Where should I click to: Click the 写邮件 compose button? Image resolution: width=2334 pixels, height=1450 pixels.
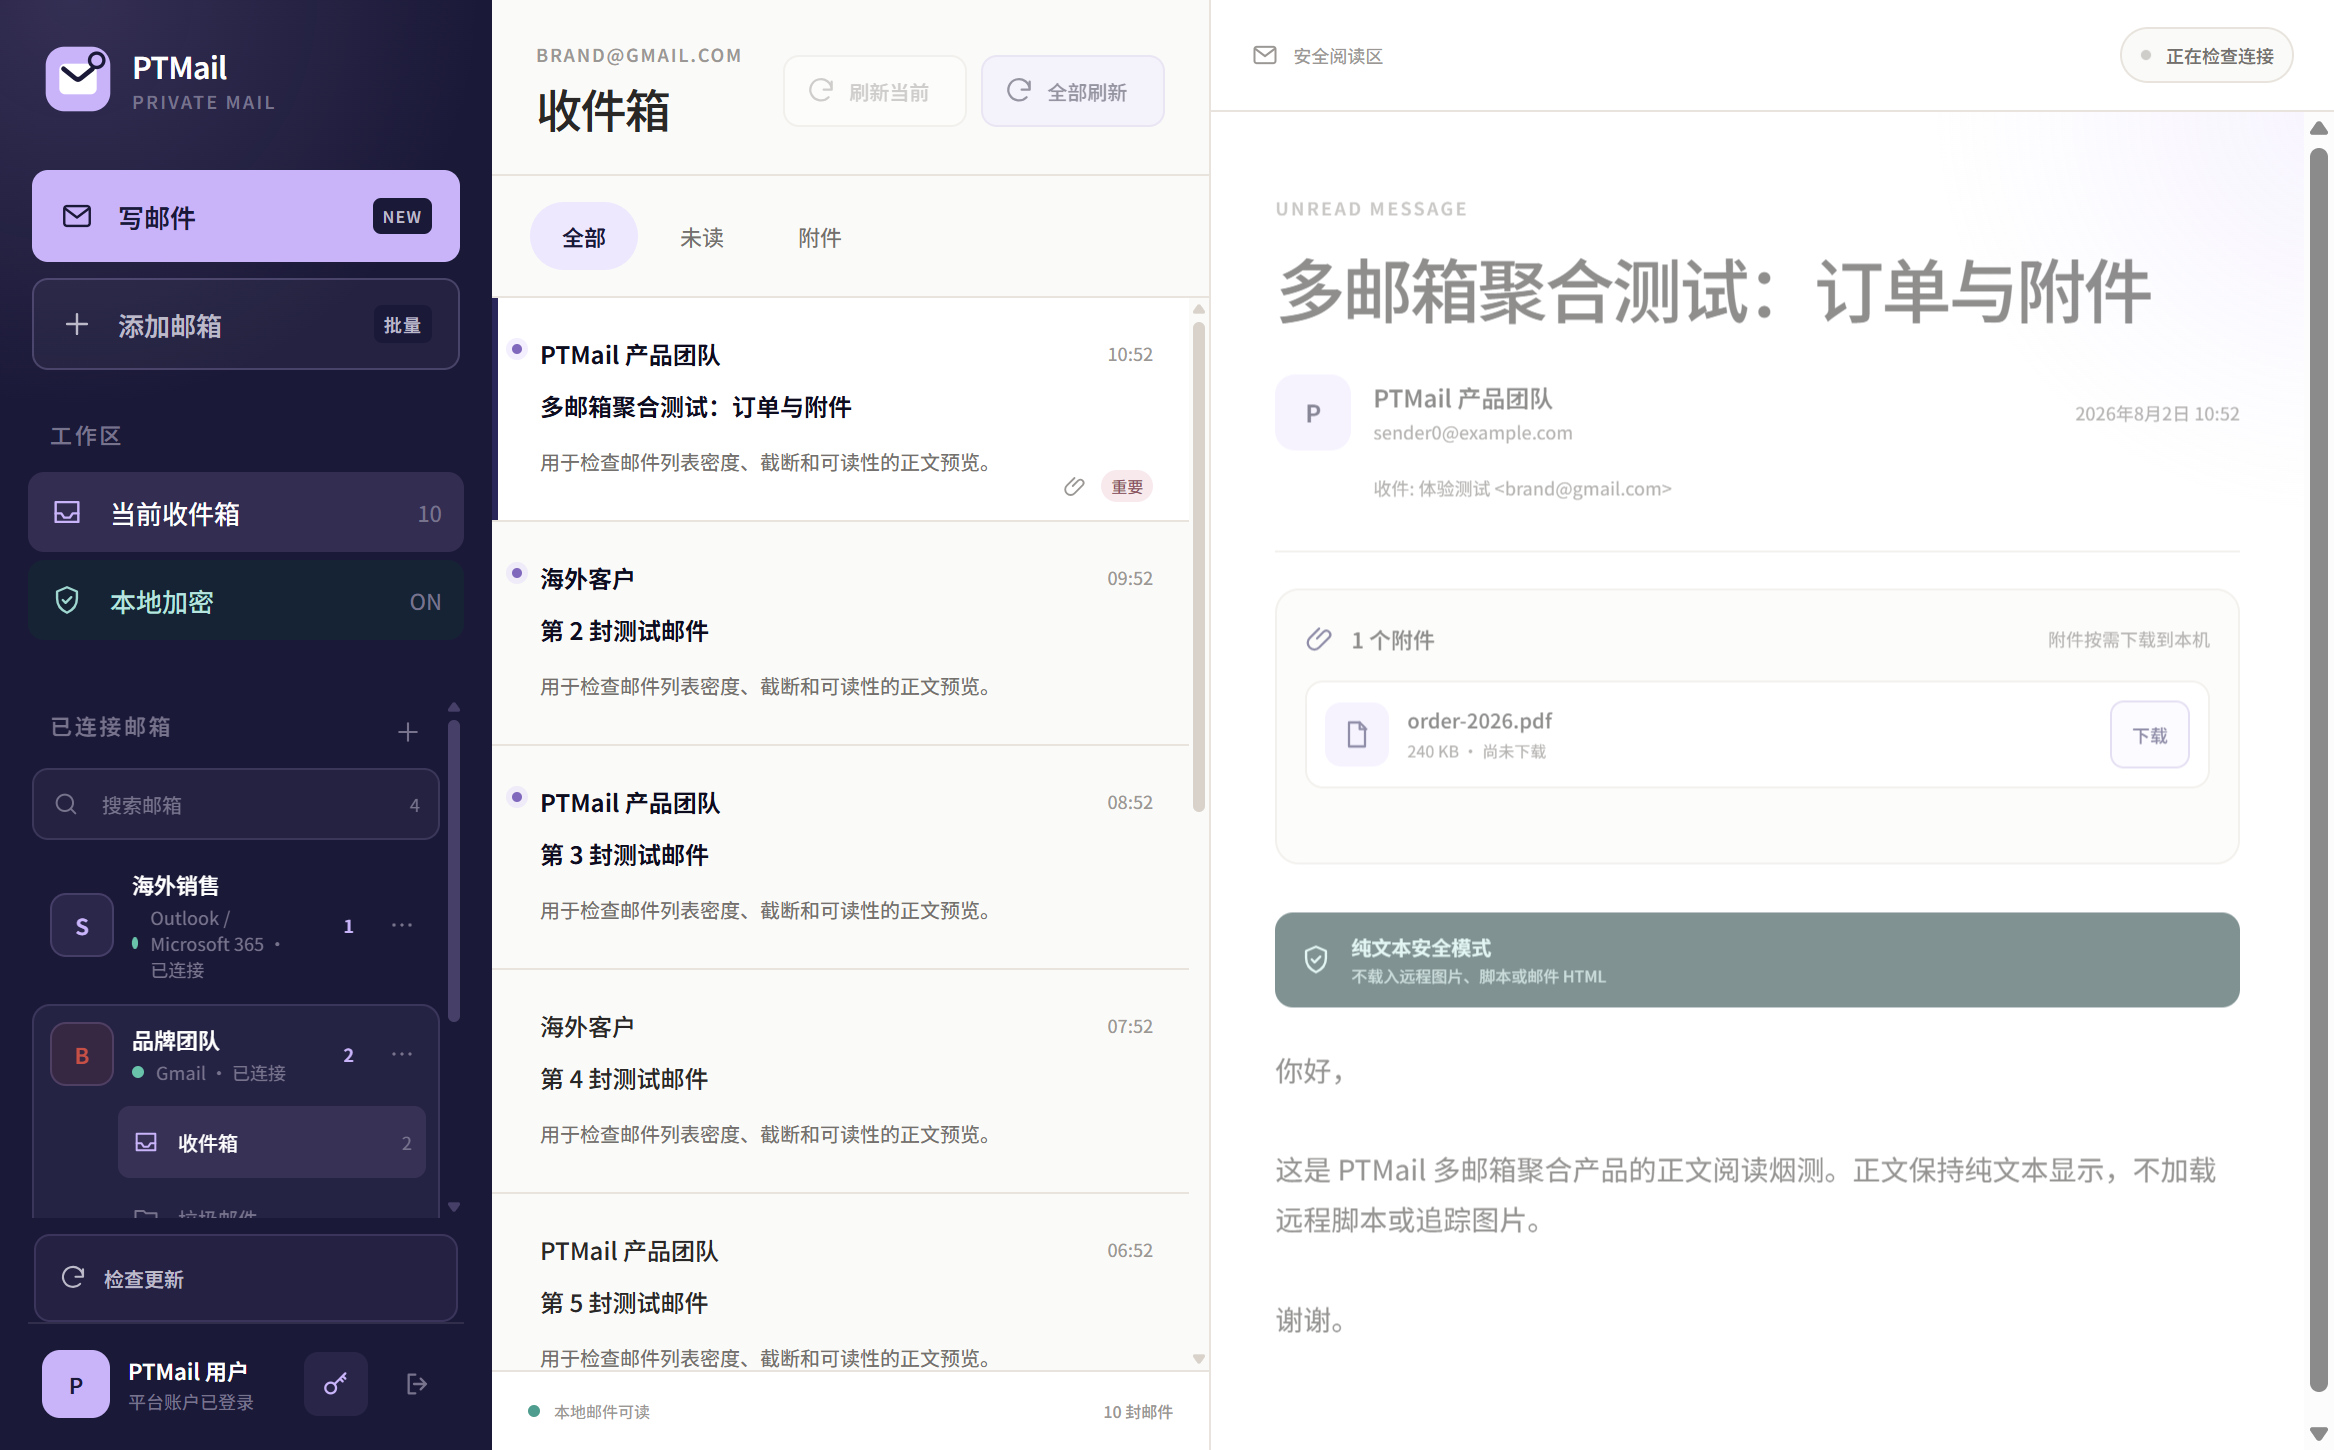pyautogui.click(x=246, y=216)
